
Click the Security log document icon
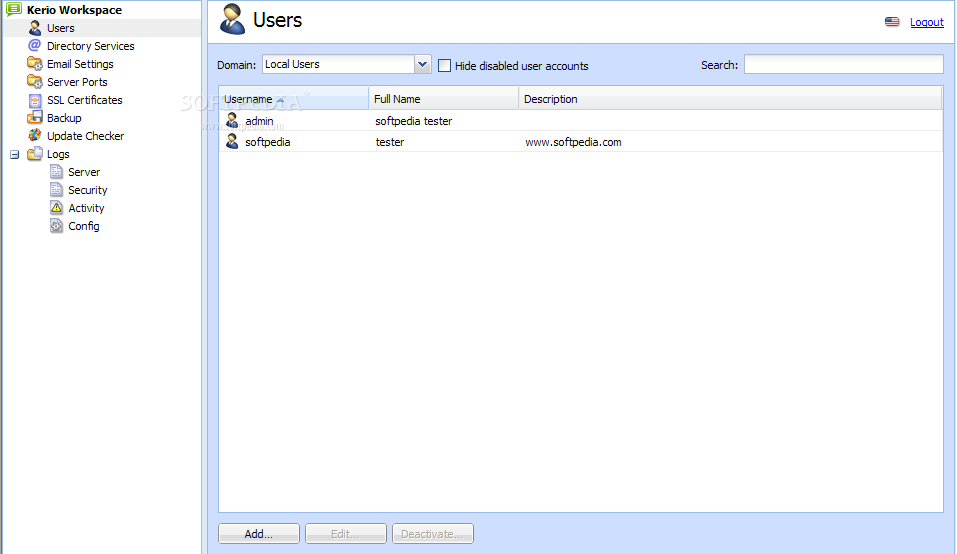[56, 190]
